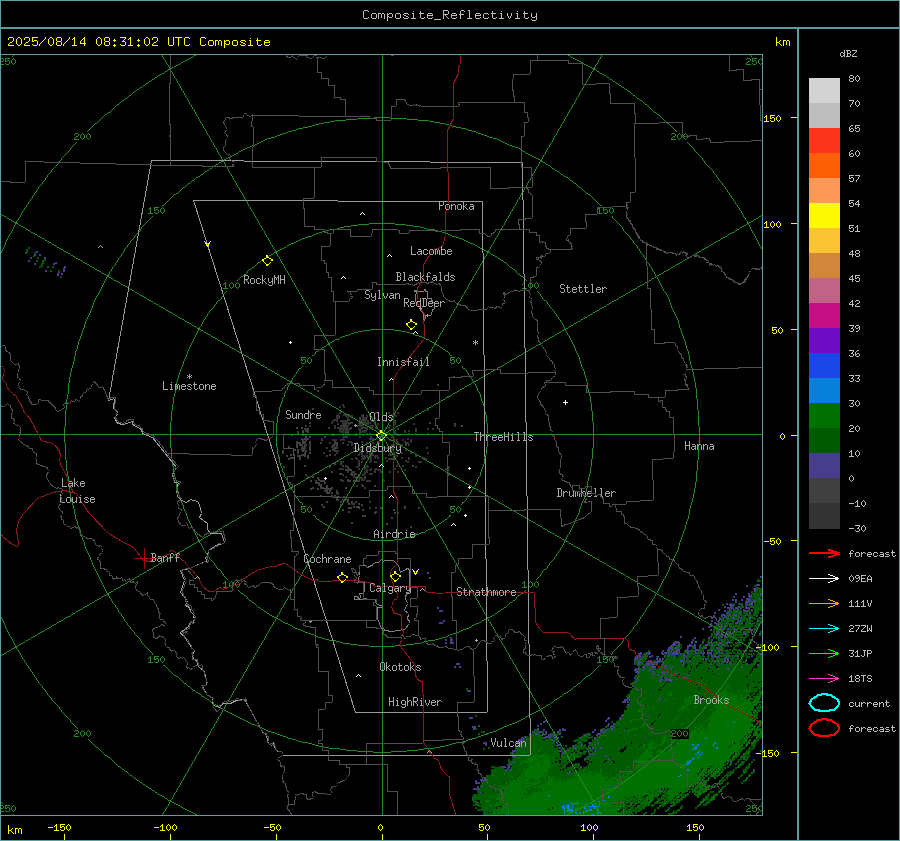Pick the 60 dBZ orange swatch
The image size is (900, 841).
point(824,165)
